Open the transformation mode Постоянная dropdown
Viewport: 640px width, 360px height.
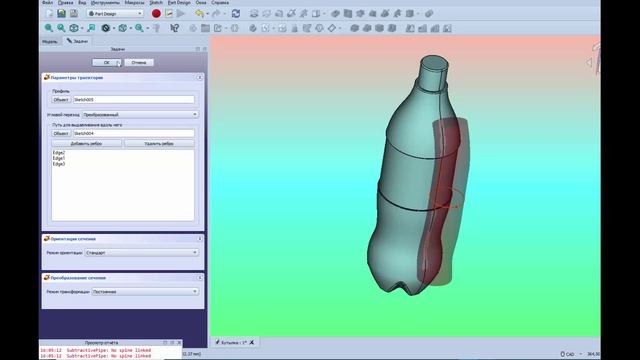tap(145, 291)
